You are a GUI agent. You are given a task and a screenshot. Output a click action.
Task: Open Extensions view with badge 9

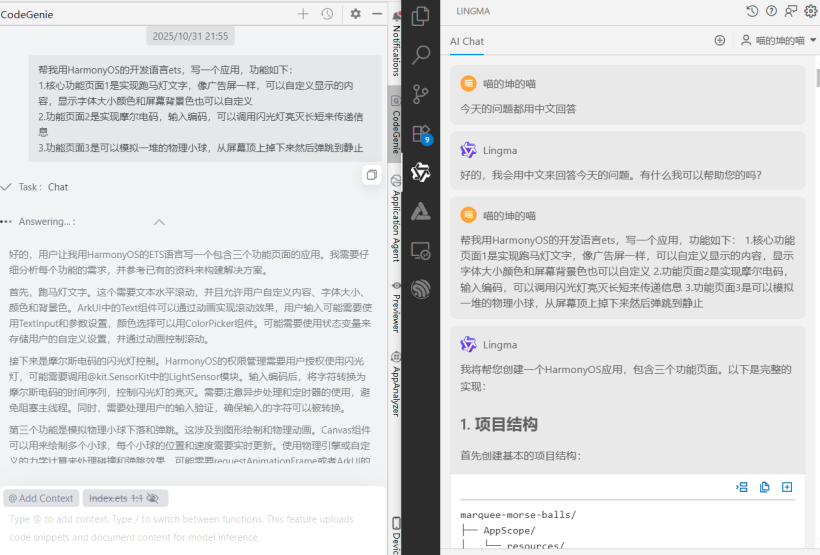421,134
